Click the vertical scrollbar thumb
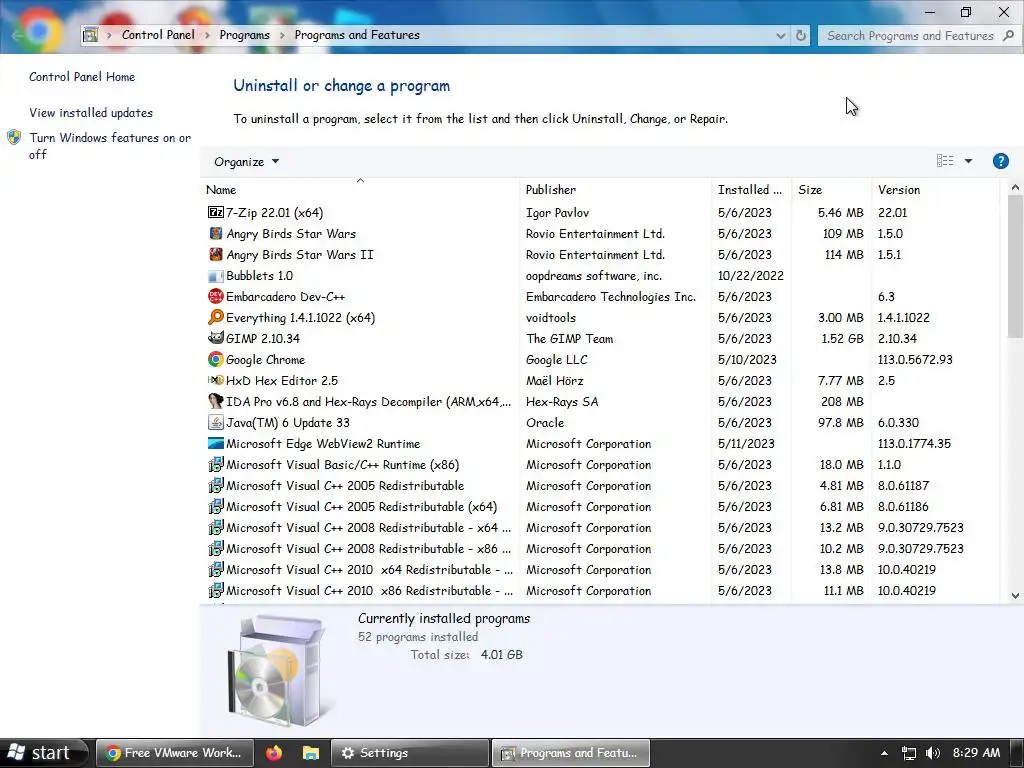Viewport: 1024px width, 768px height. [1015, 266]
